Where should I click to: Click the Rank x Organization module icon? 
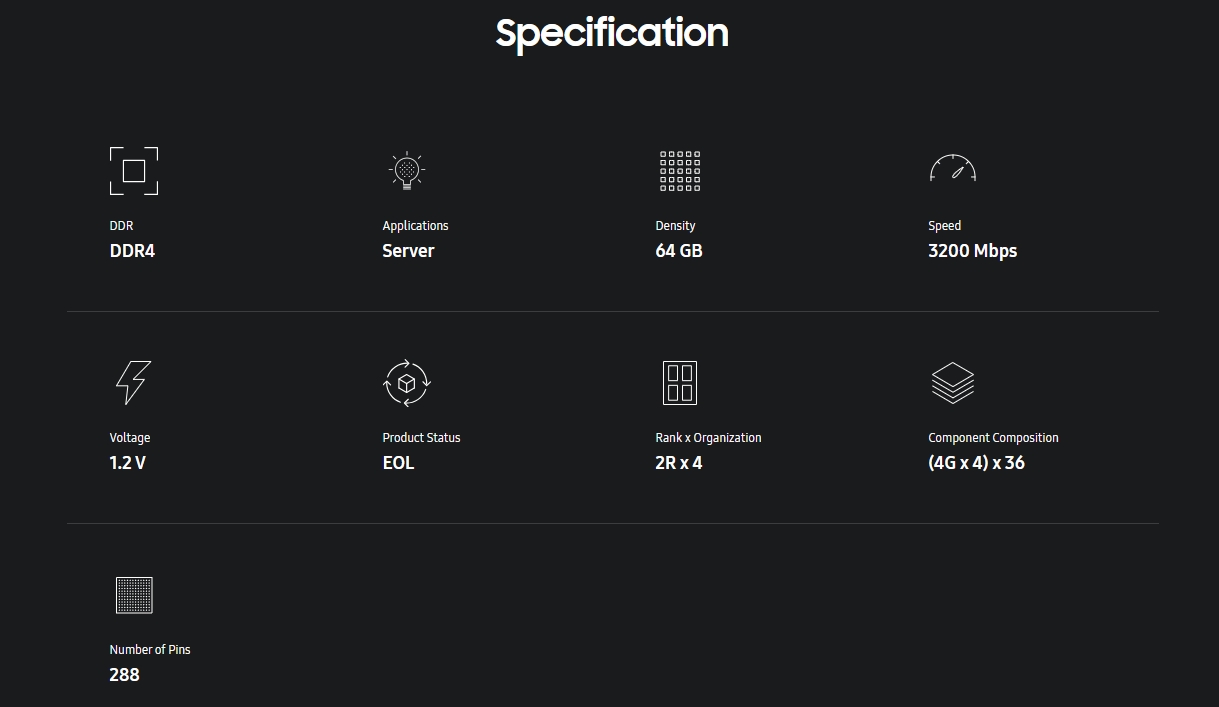point(680,383)
